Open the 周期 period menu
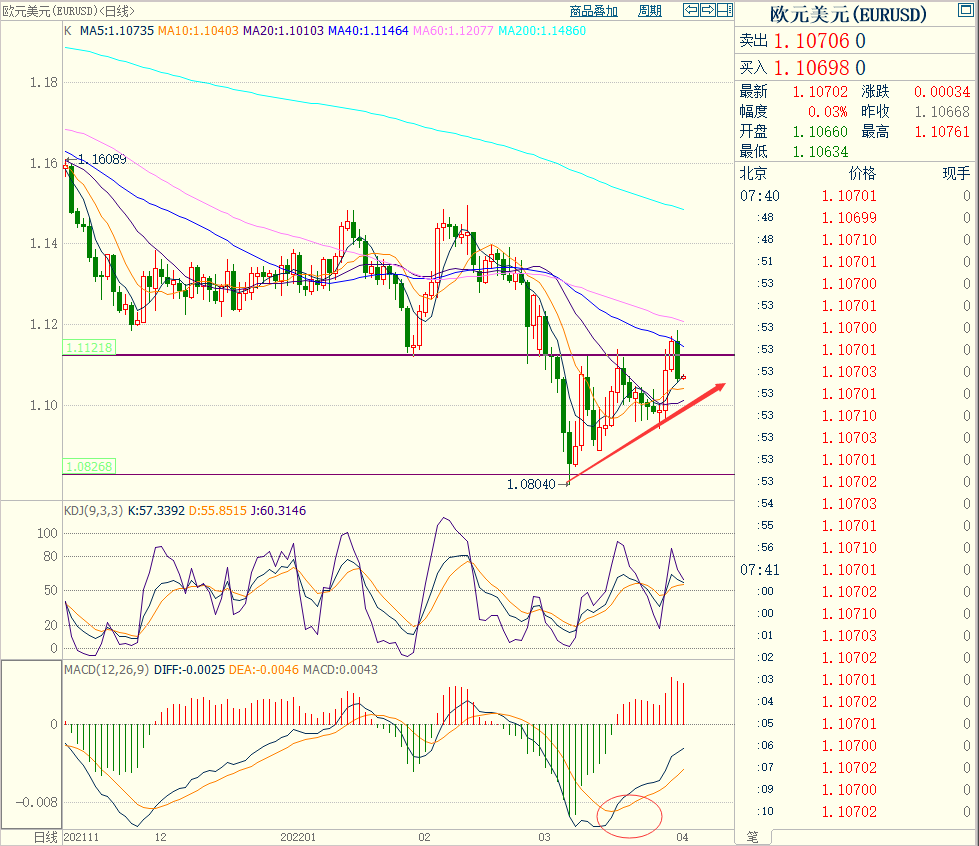The height and width of the screenshot is (846, 979). 649,11
